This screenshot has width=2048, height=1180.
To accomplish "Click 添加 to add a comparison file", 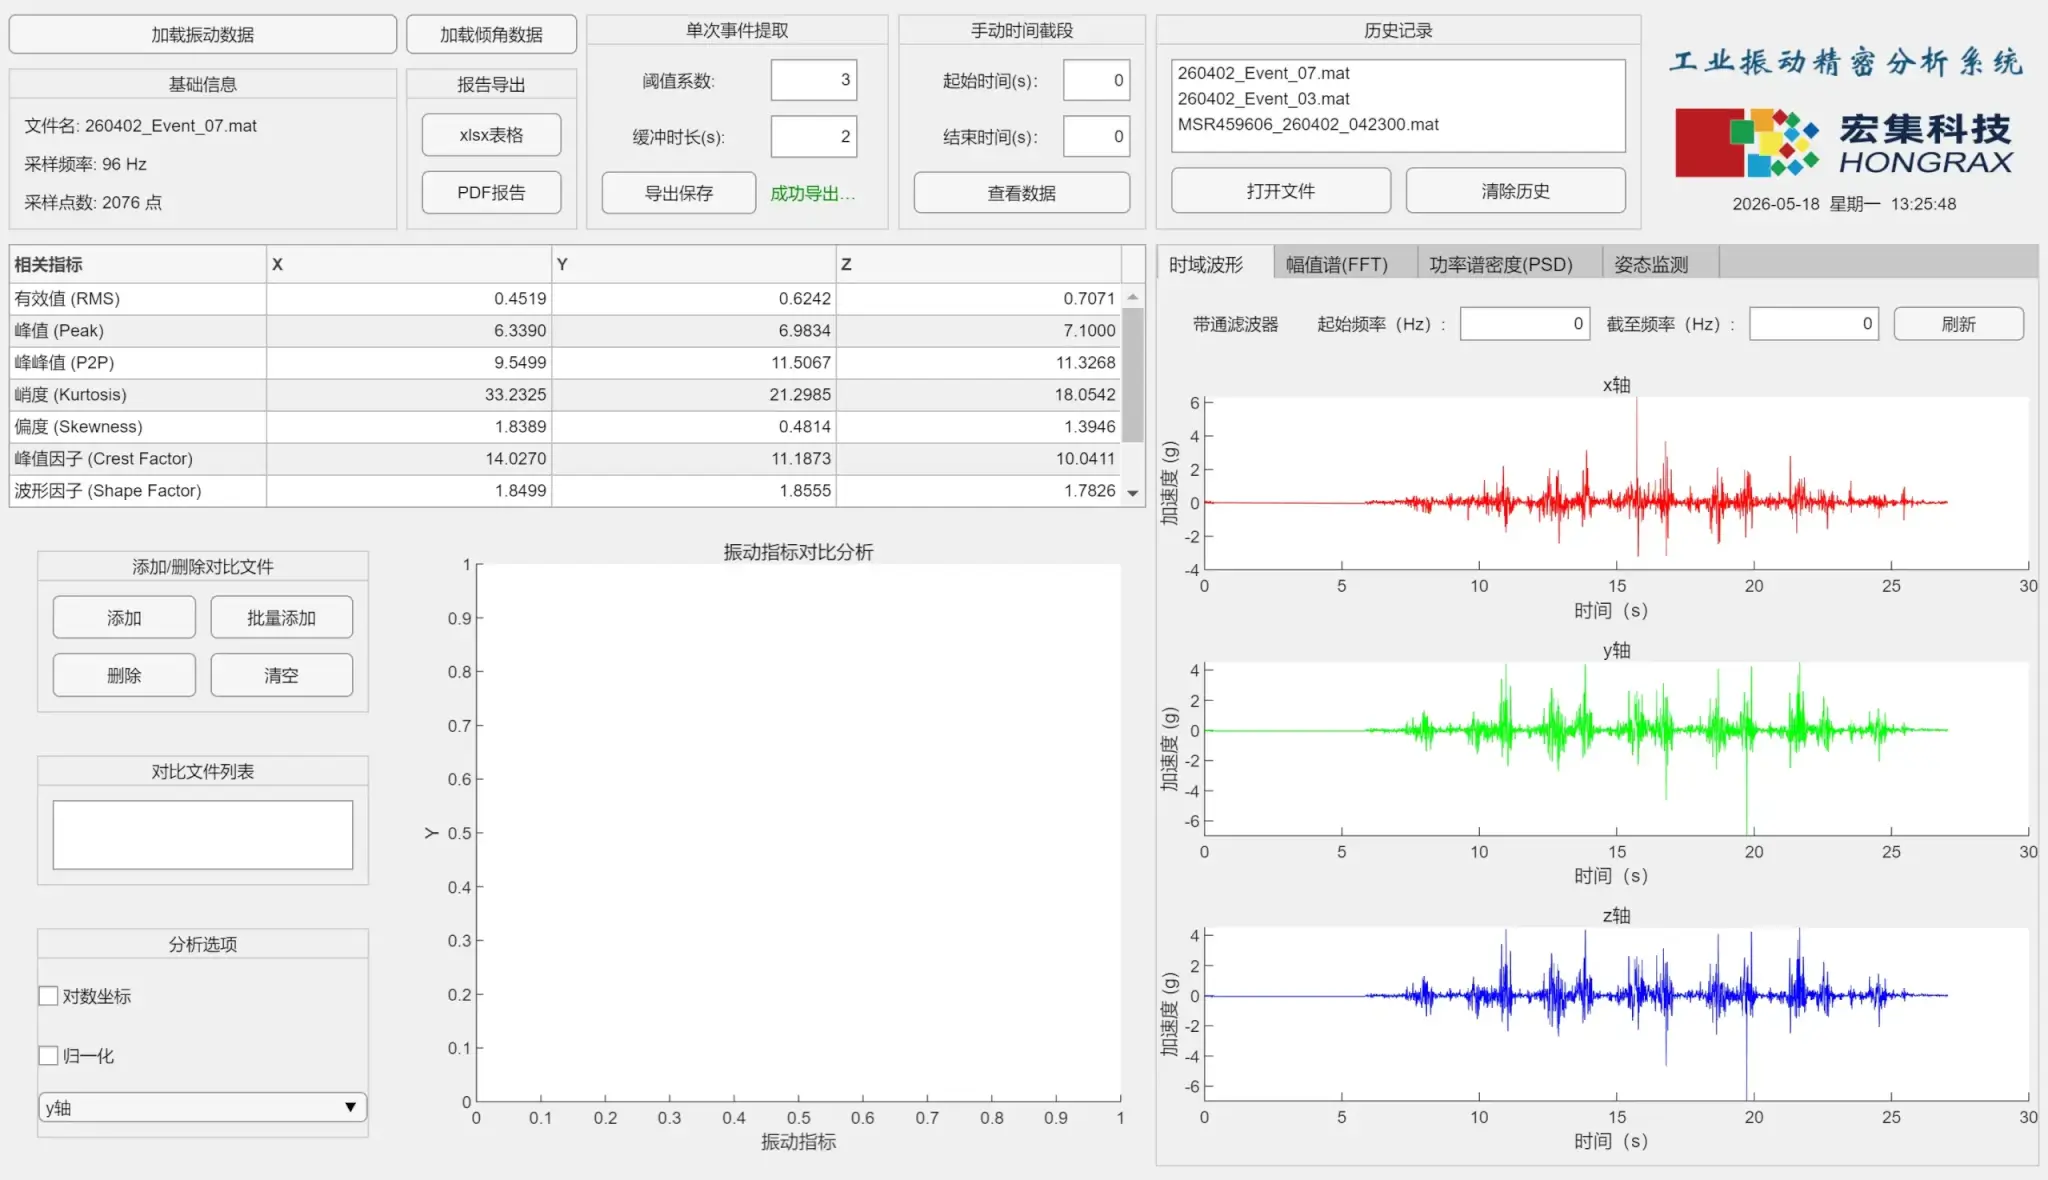I will (x=124, y=617).
